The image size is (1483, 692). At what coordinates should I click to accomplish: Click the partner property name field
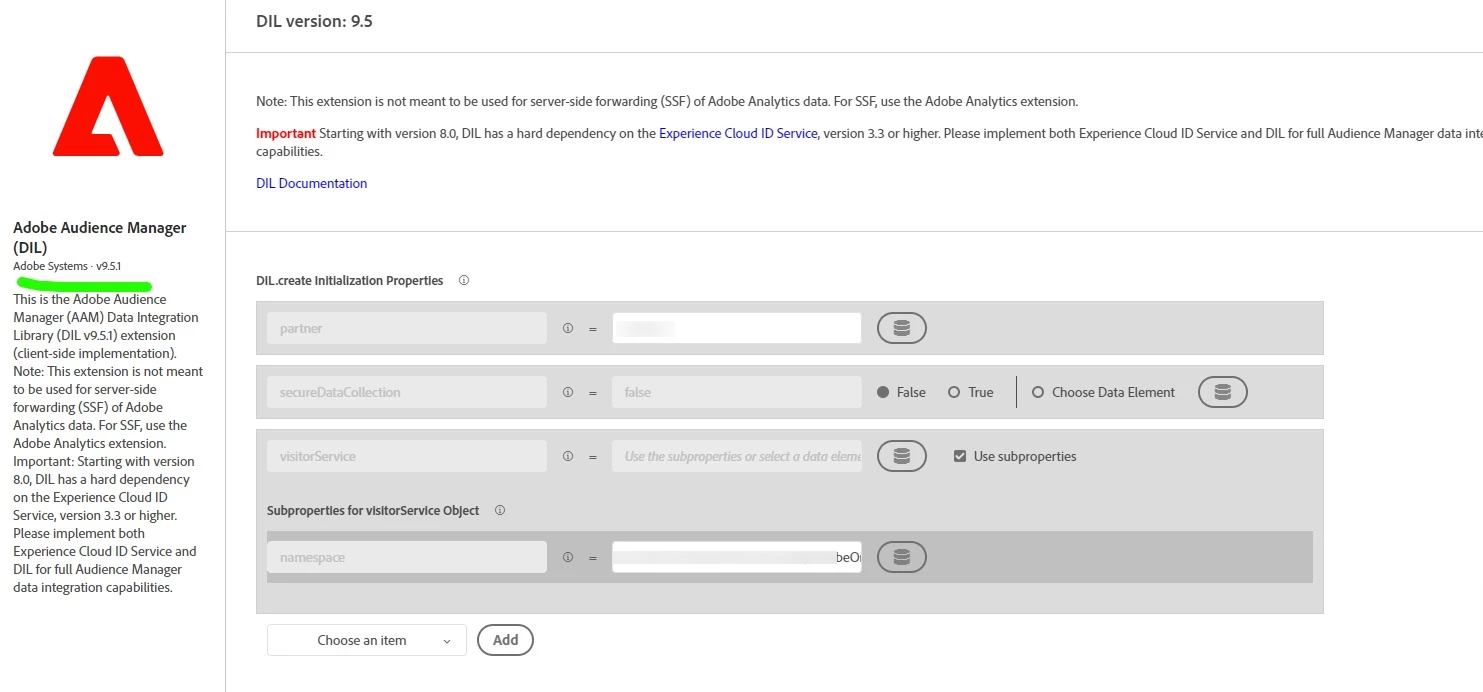[407, 328]
